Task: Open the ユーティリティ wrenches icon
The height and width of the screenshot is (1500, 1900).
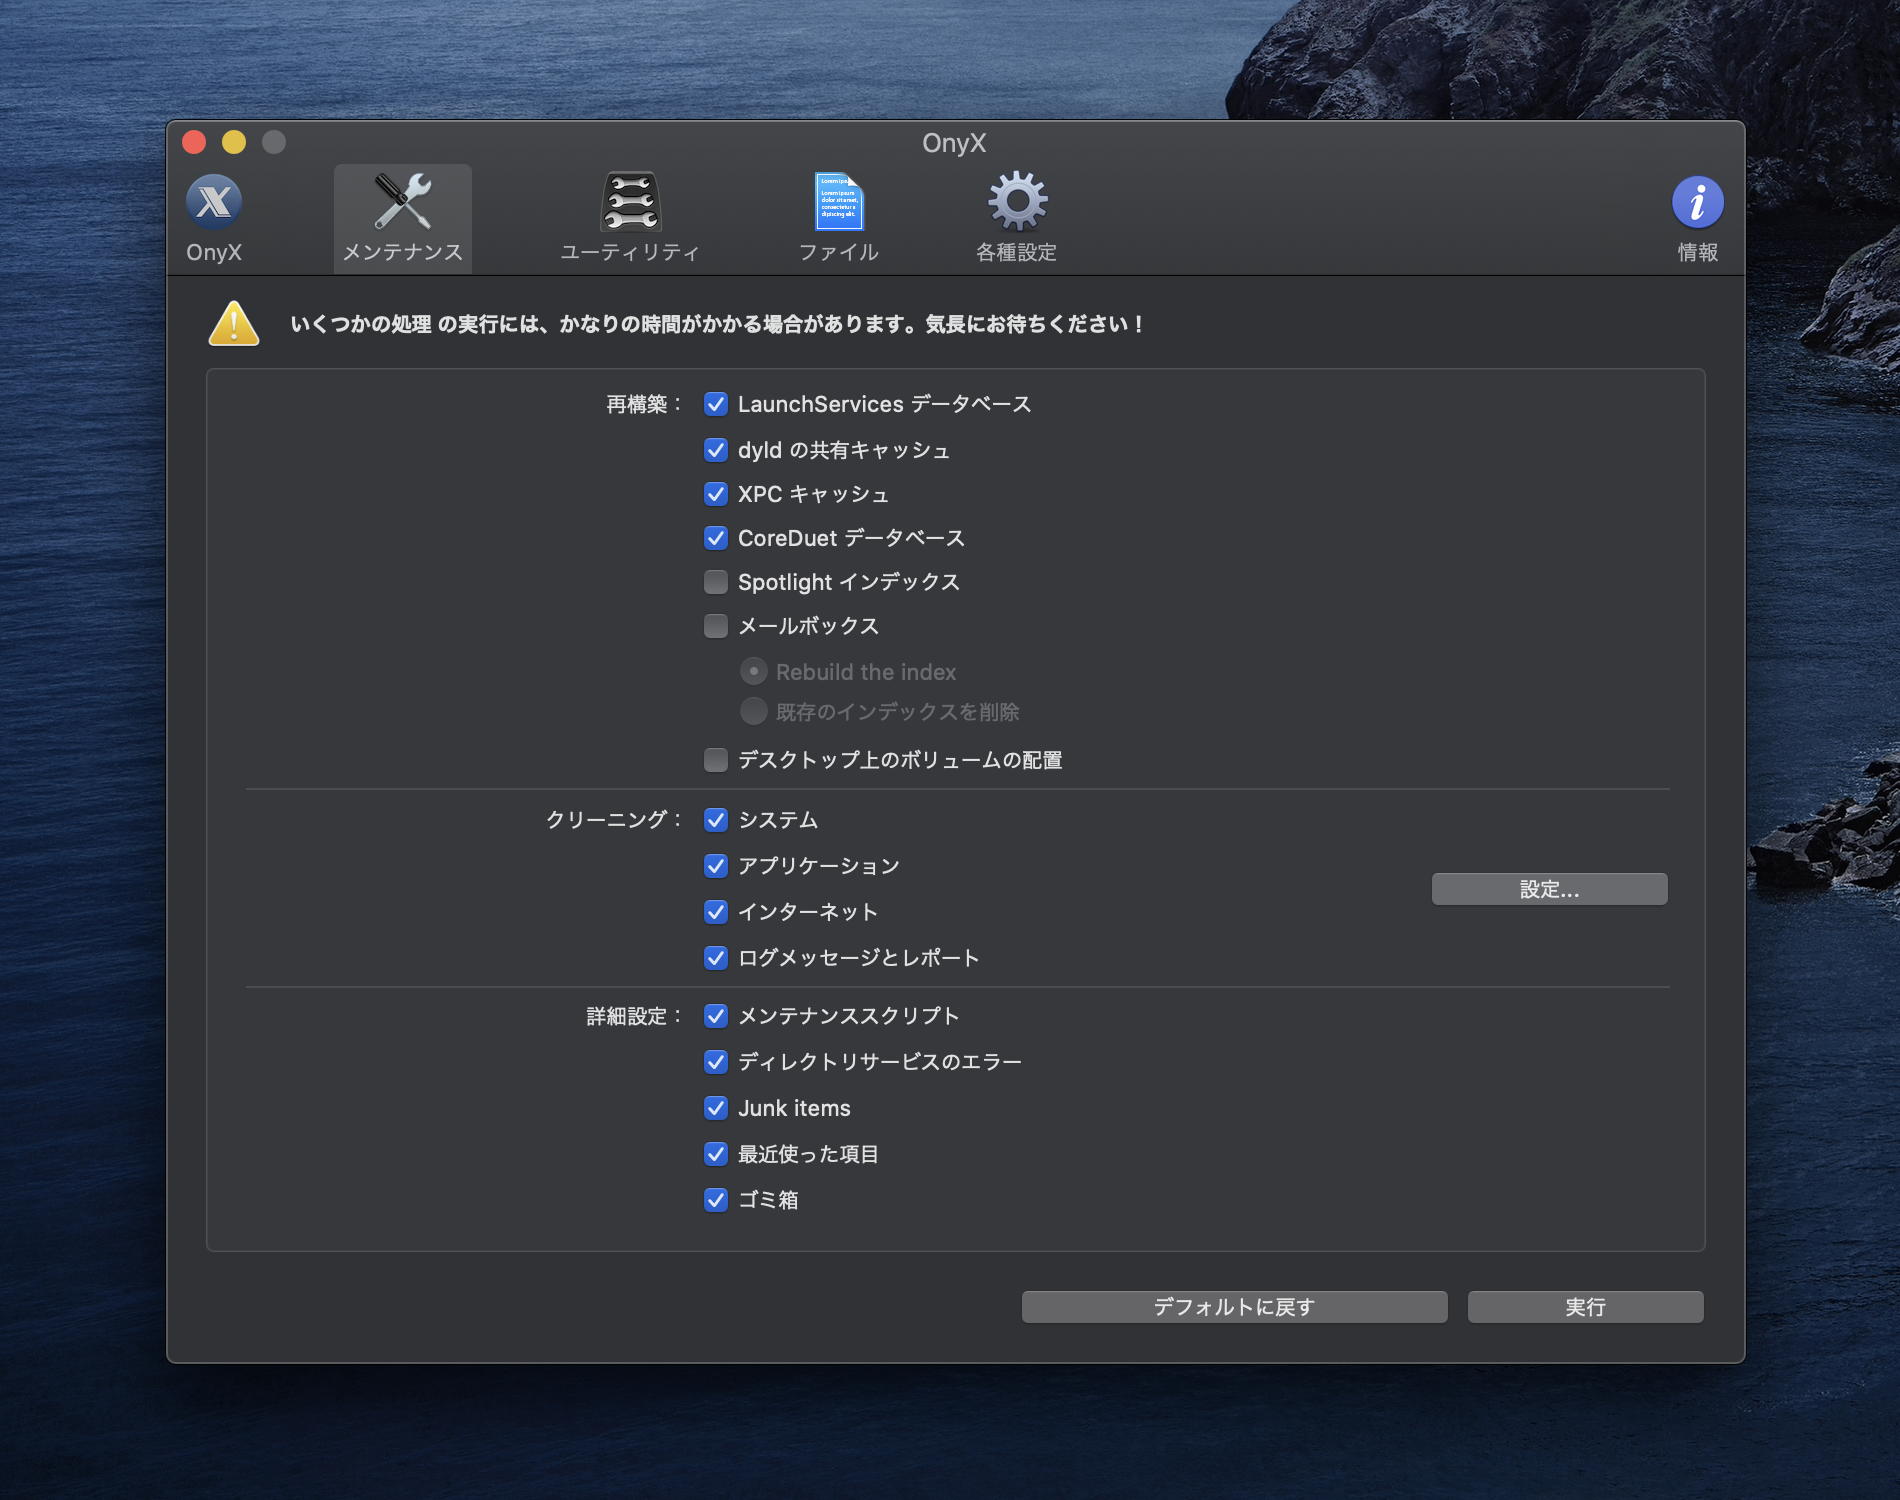Action: (x=630, y=203)
